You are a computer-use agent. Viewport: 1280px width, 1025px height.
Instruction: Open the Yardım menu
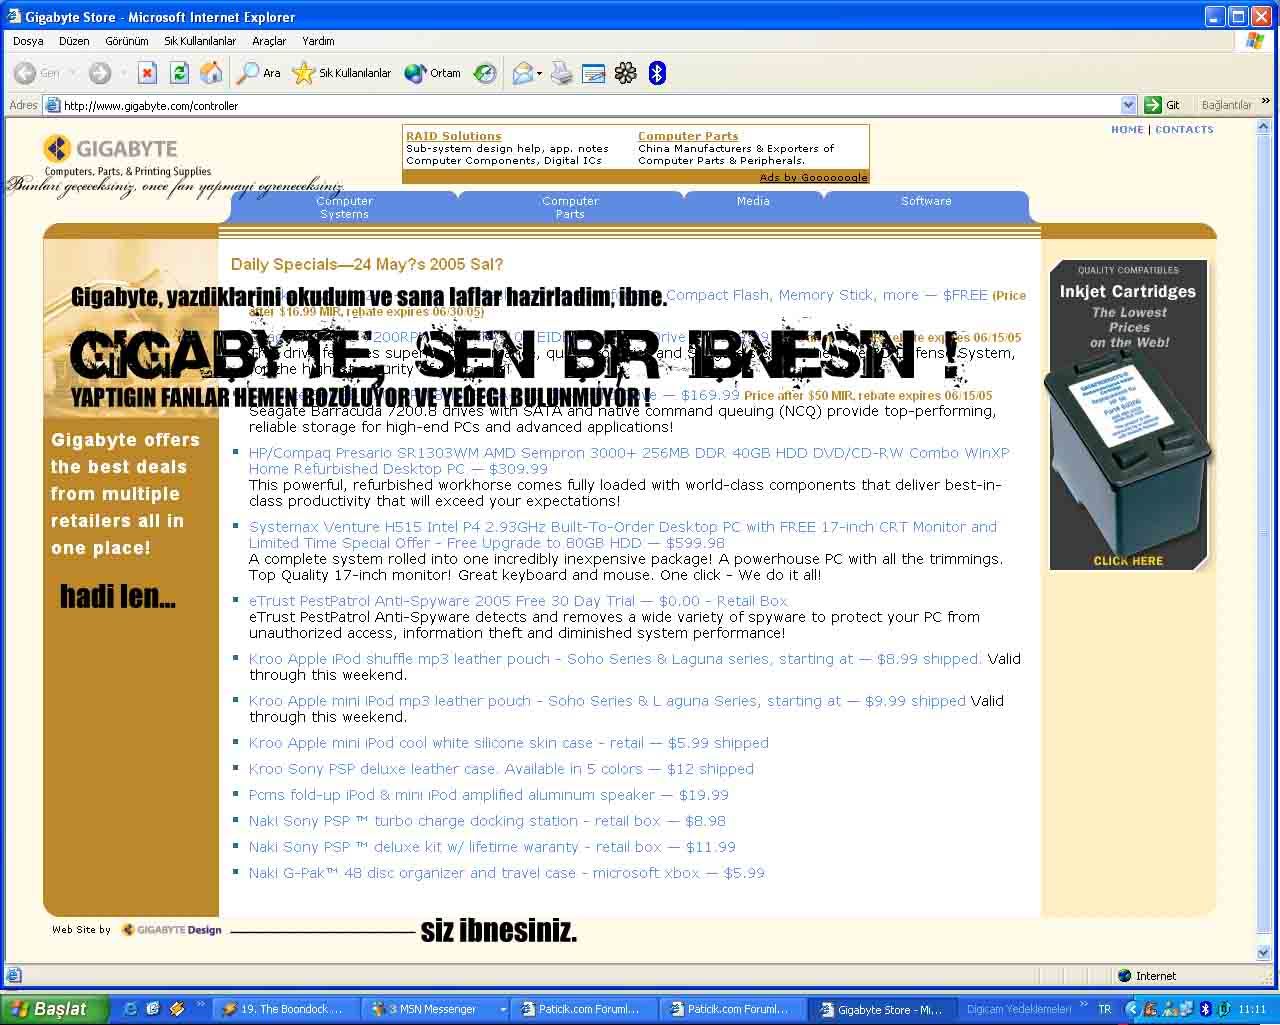(x=318, y=41)
